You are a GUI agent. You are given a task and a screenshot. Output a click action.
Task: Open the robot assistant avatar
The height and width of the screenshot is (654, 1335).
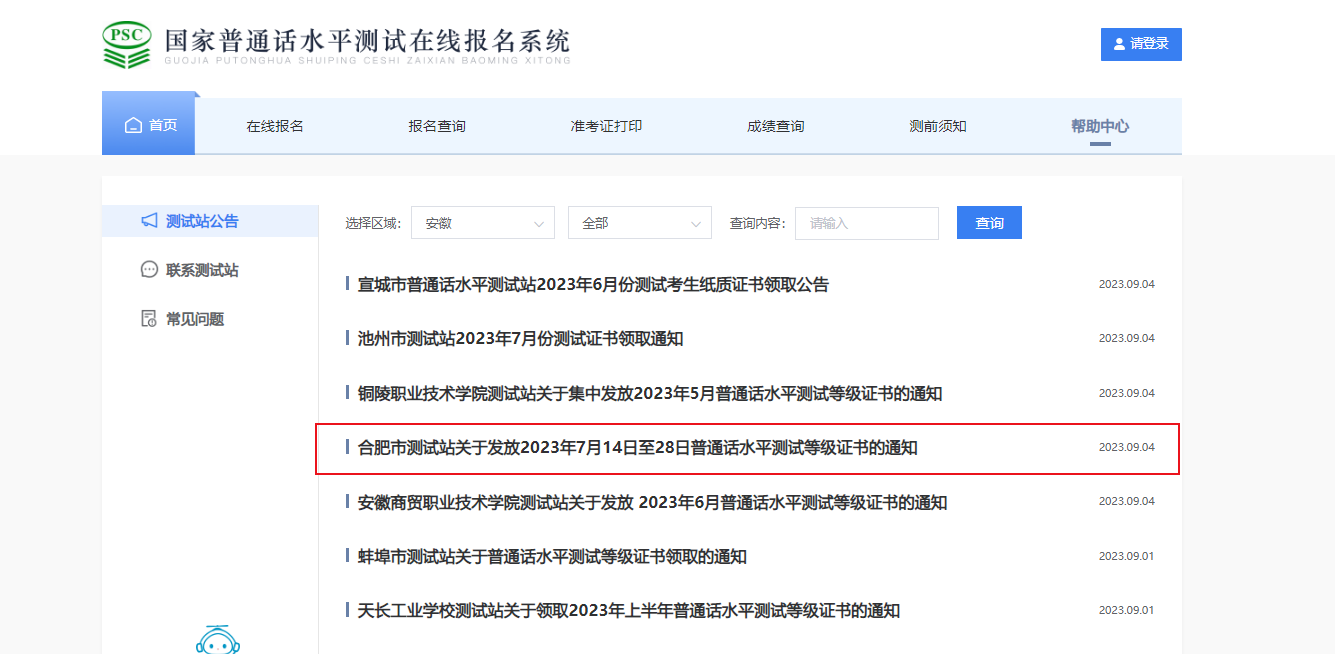(x=218, y=641)
